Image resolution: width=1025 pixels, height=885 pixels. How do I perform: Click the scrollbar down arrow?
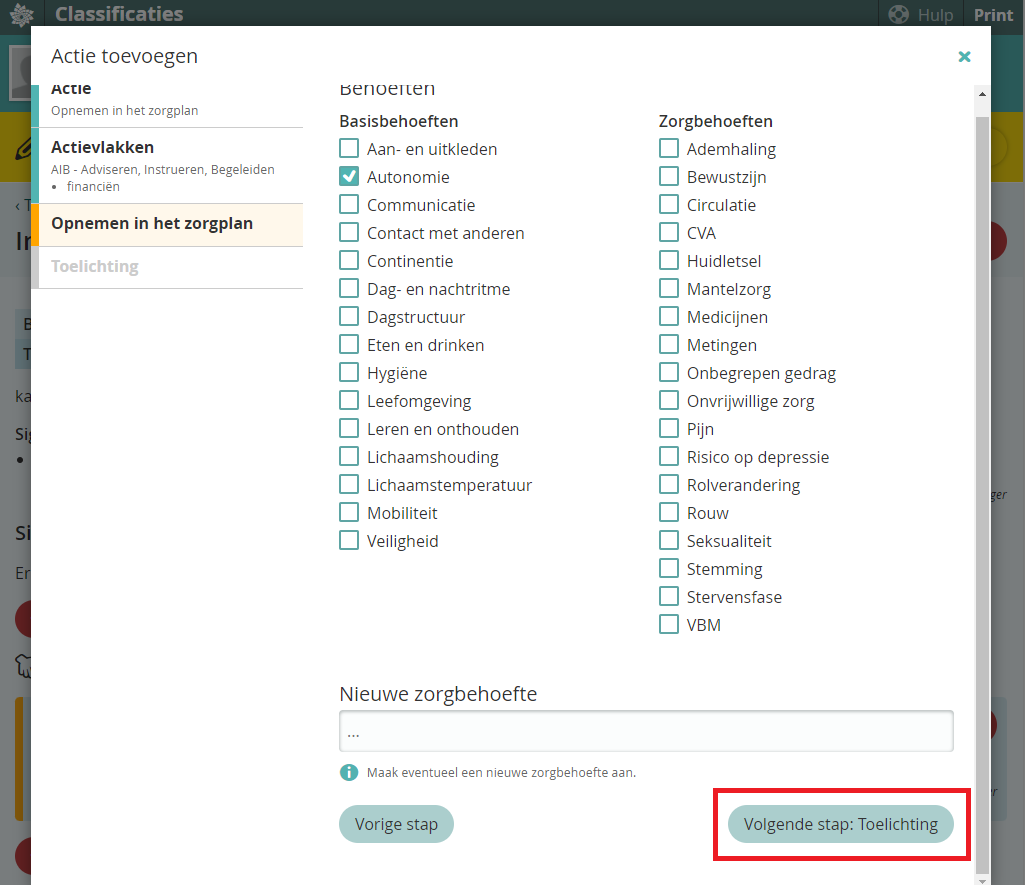(982, 879)
